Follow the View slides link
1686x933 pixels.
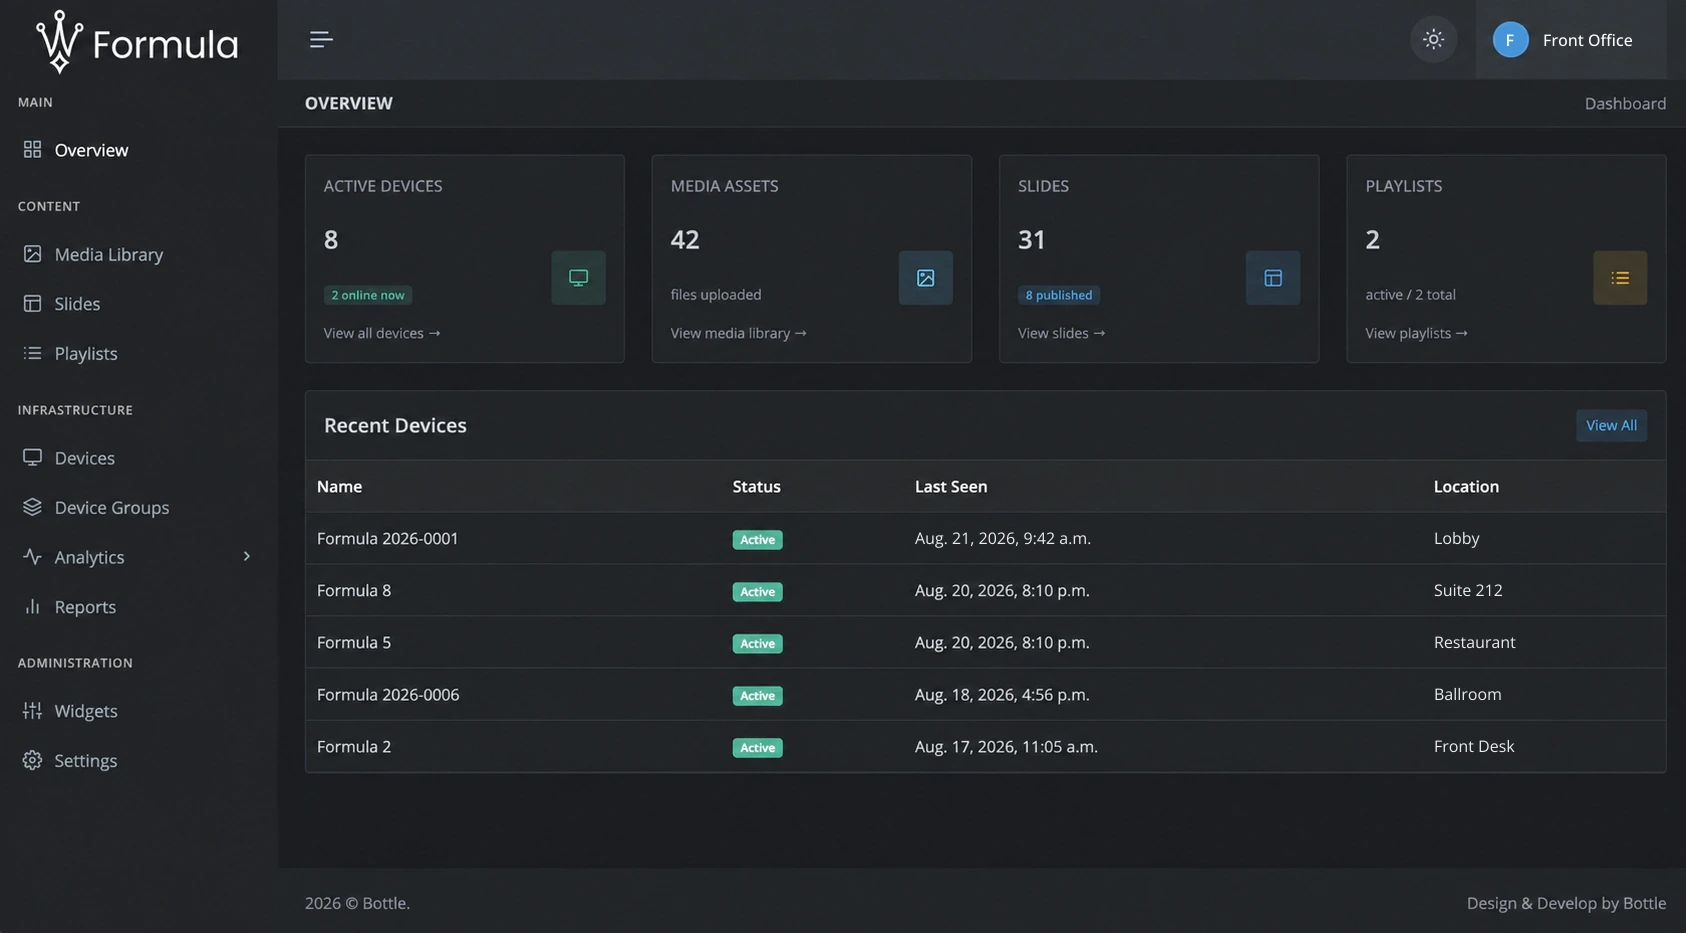(1061, 333)
